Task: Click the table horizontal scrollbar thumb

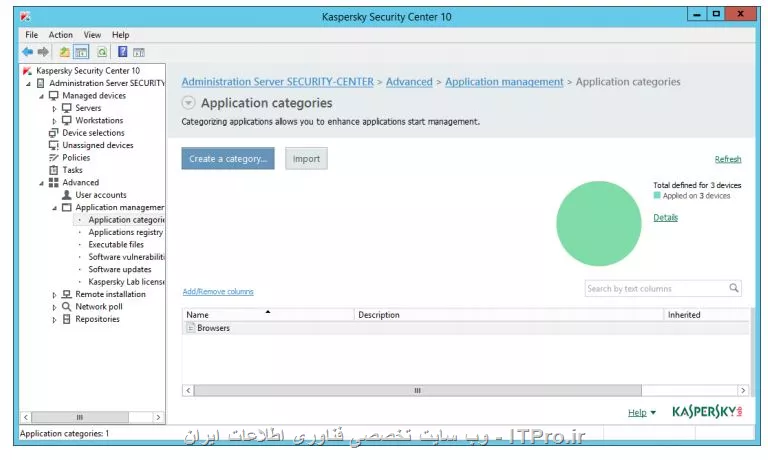Action: point(417,390)
